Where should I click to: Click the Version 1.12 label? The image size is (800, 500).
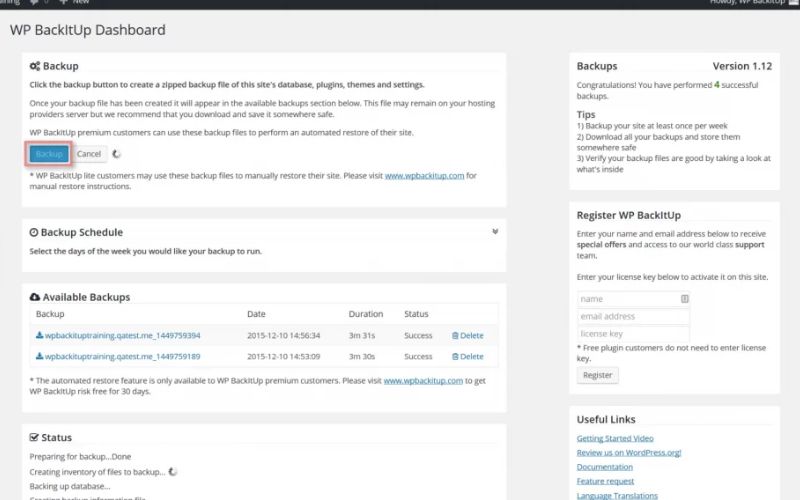tap(742, 66)
